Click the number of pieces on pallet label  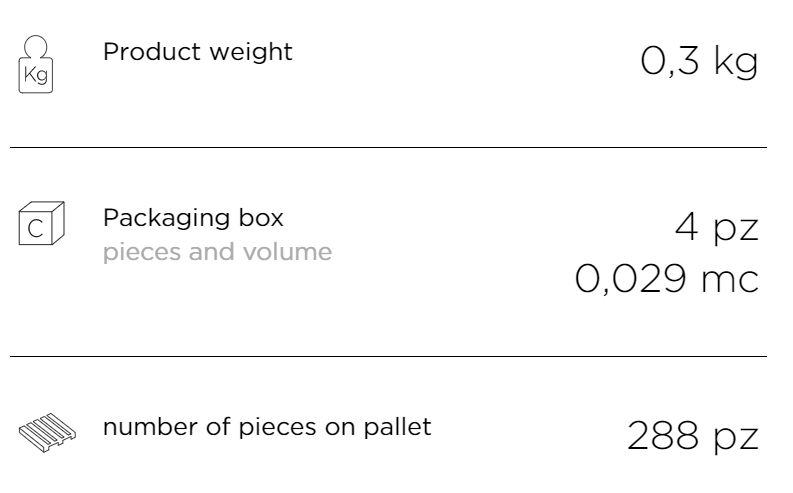[267, 427]
